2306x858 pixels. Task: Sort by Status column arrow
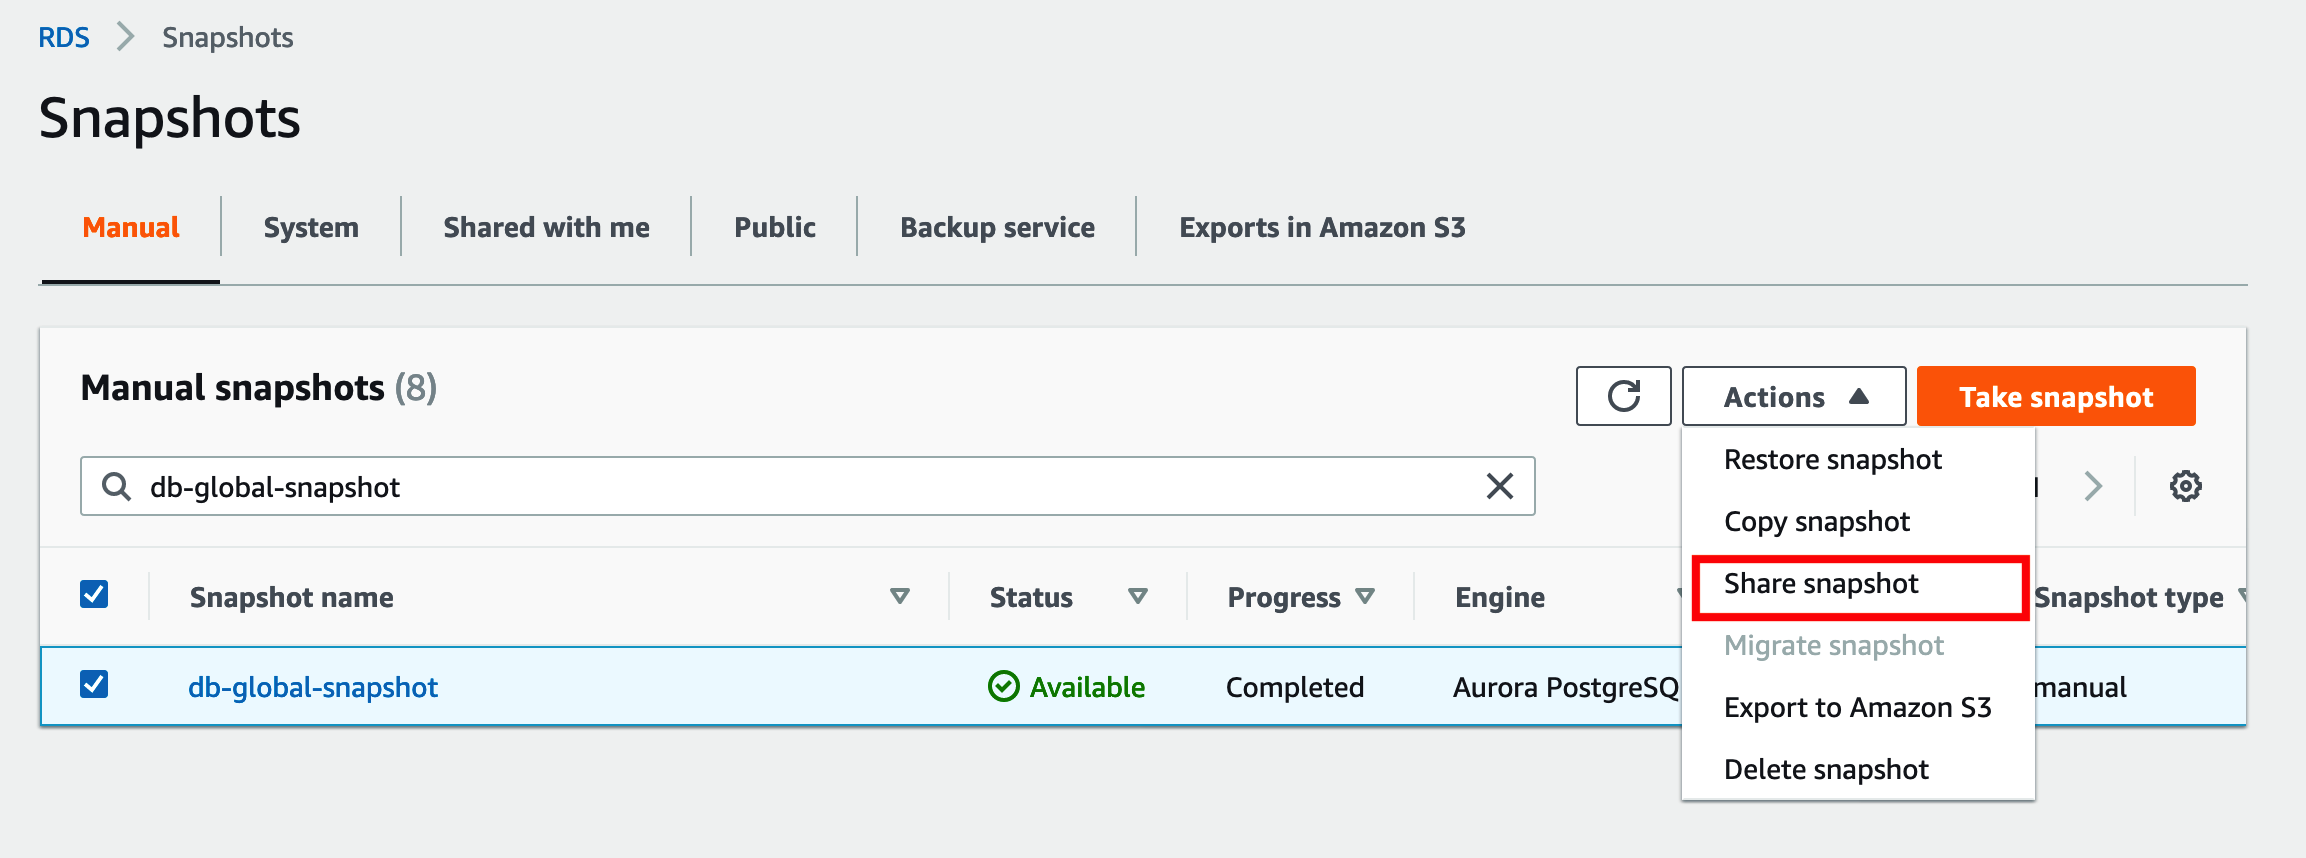click(1137, 597)
